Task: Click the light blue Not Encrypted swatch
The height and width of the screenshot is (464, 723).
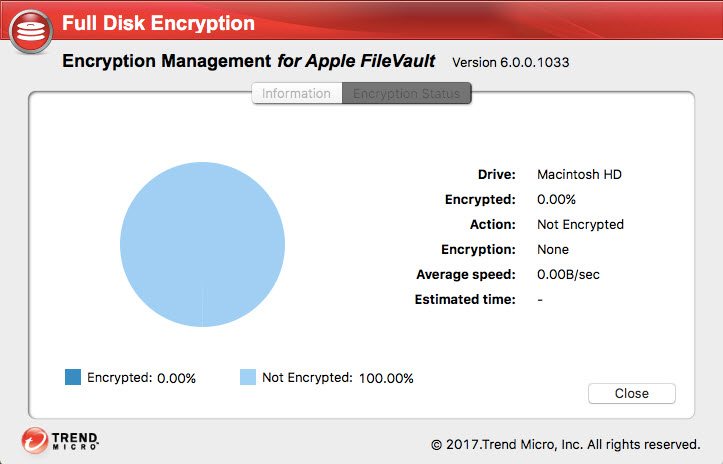Action: 247,377
